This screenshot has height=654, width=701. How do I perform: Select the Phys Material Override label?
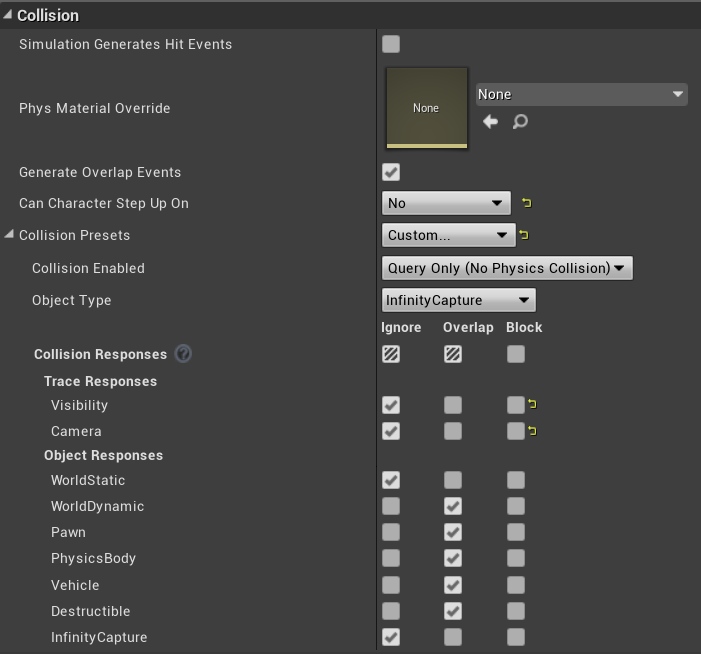point(94,108)
